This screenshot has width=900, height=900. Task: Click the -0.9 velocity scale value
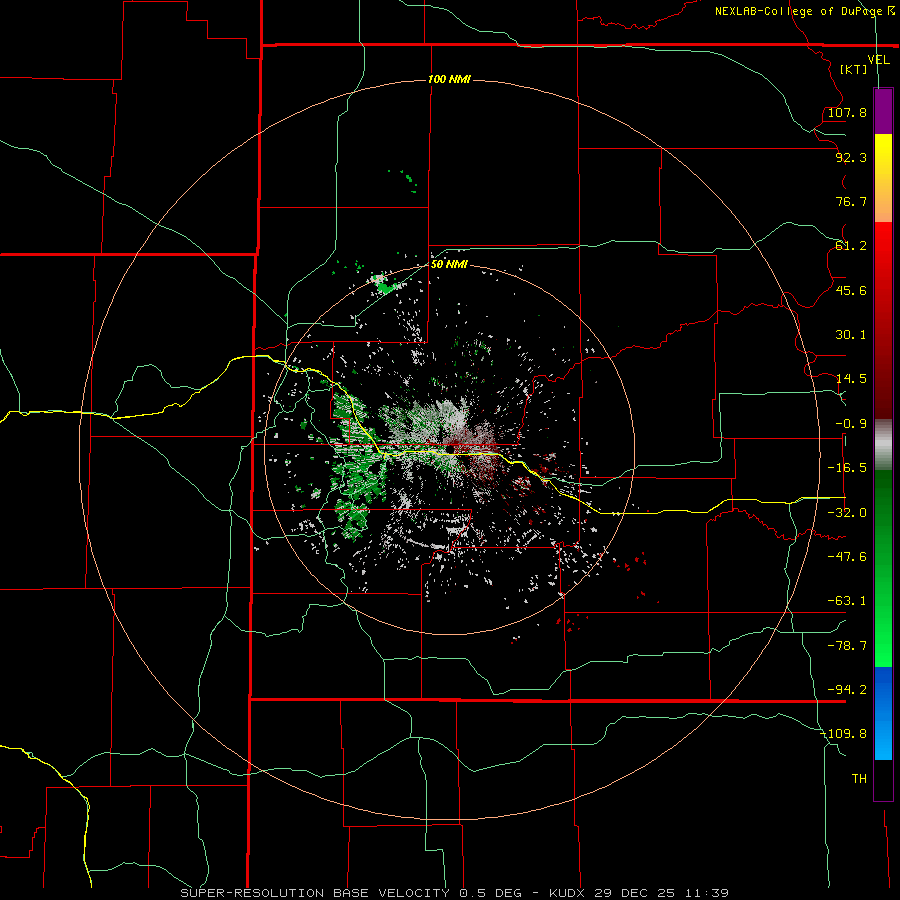851,424
